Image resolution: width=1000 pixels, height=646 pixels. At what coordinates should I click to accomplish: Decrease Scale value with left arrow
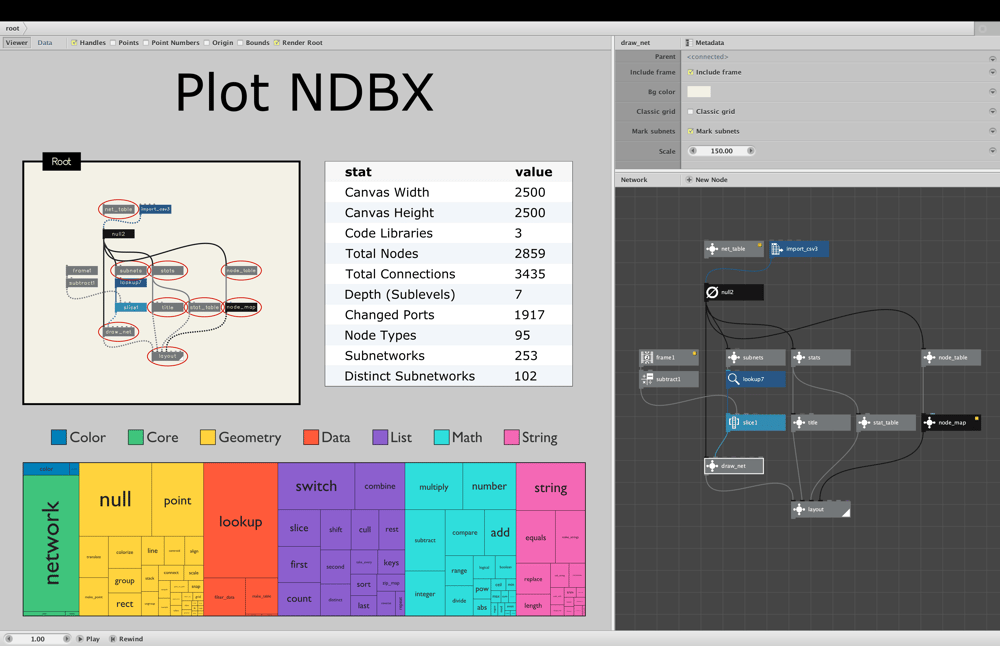tap(693, 151)
